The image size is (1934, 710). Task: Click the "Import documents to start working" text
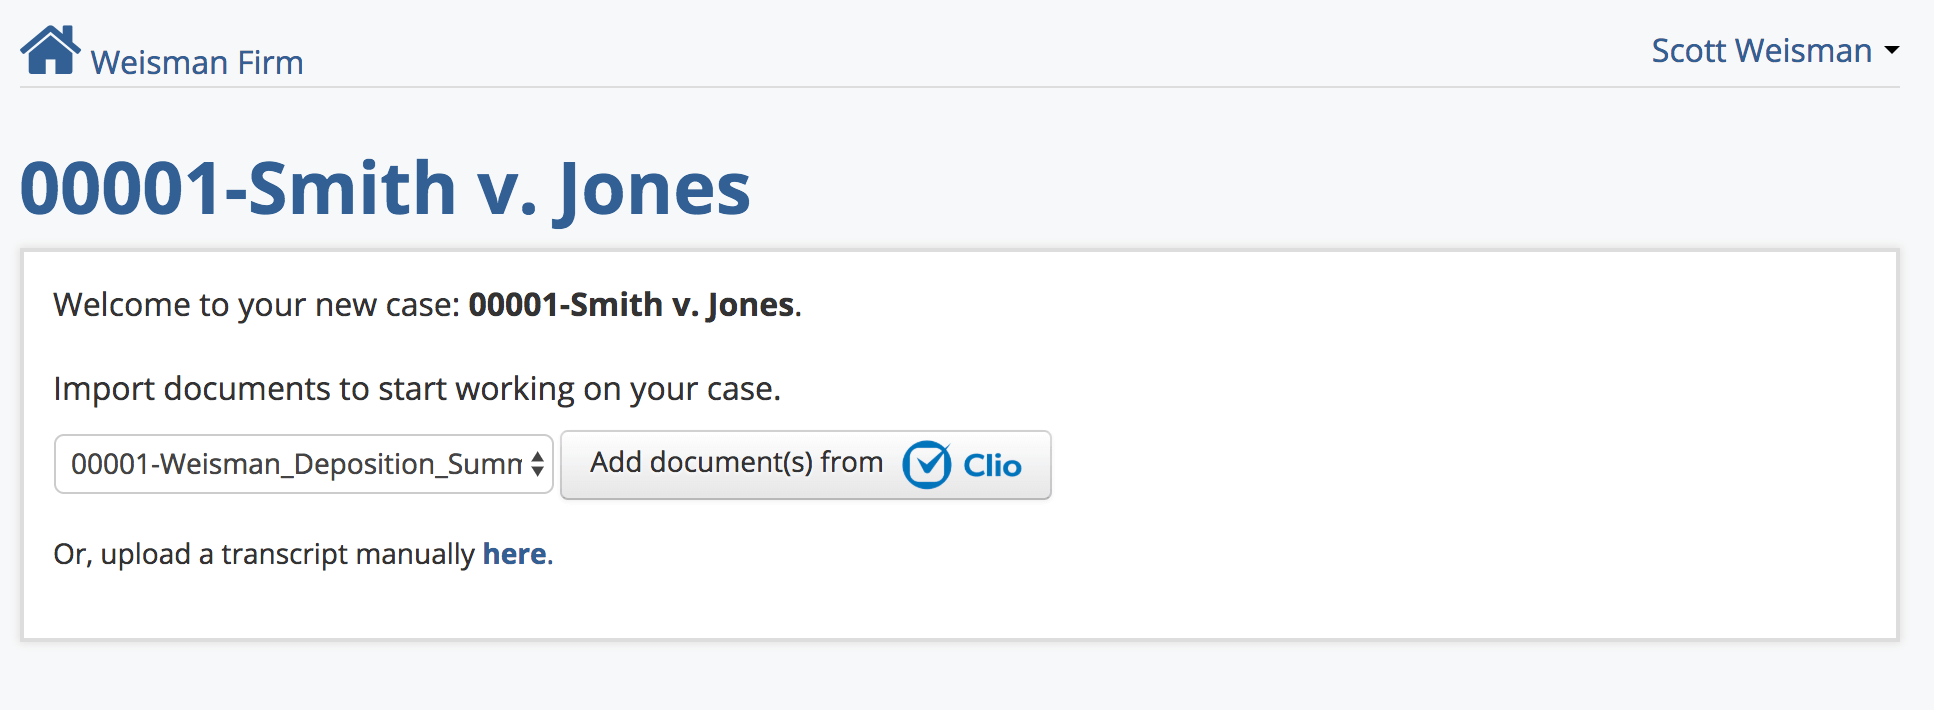click(416, 389)
